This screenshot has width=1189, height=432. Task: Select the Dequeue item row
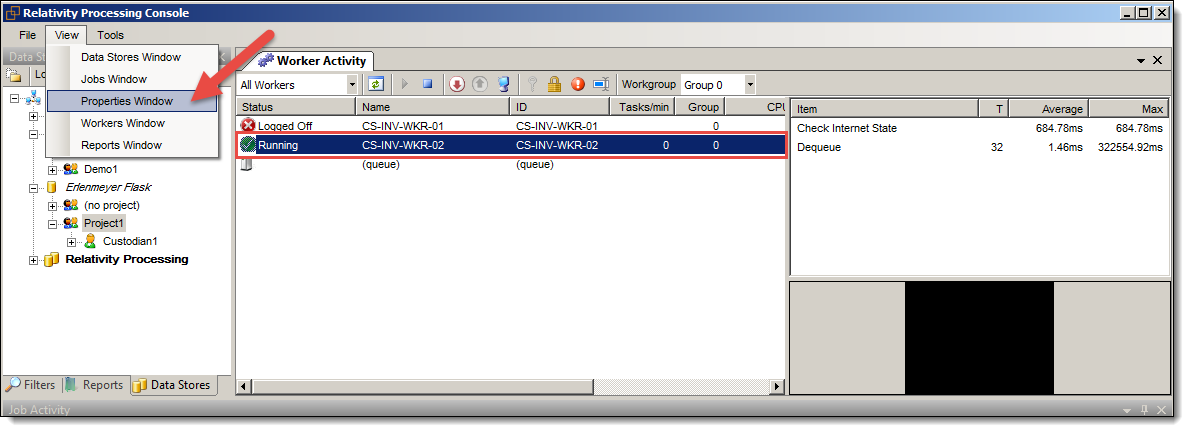(980, 148)
